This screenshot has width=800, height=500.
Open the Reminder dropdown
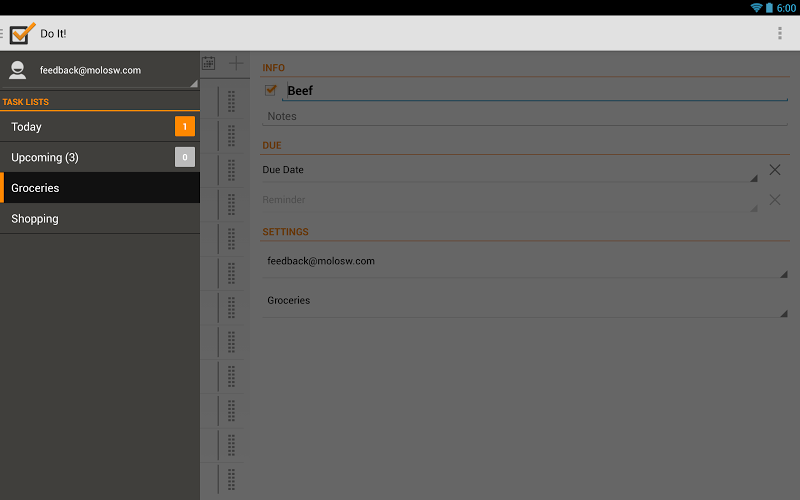[x=510, y=200]
